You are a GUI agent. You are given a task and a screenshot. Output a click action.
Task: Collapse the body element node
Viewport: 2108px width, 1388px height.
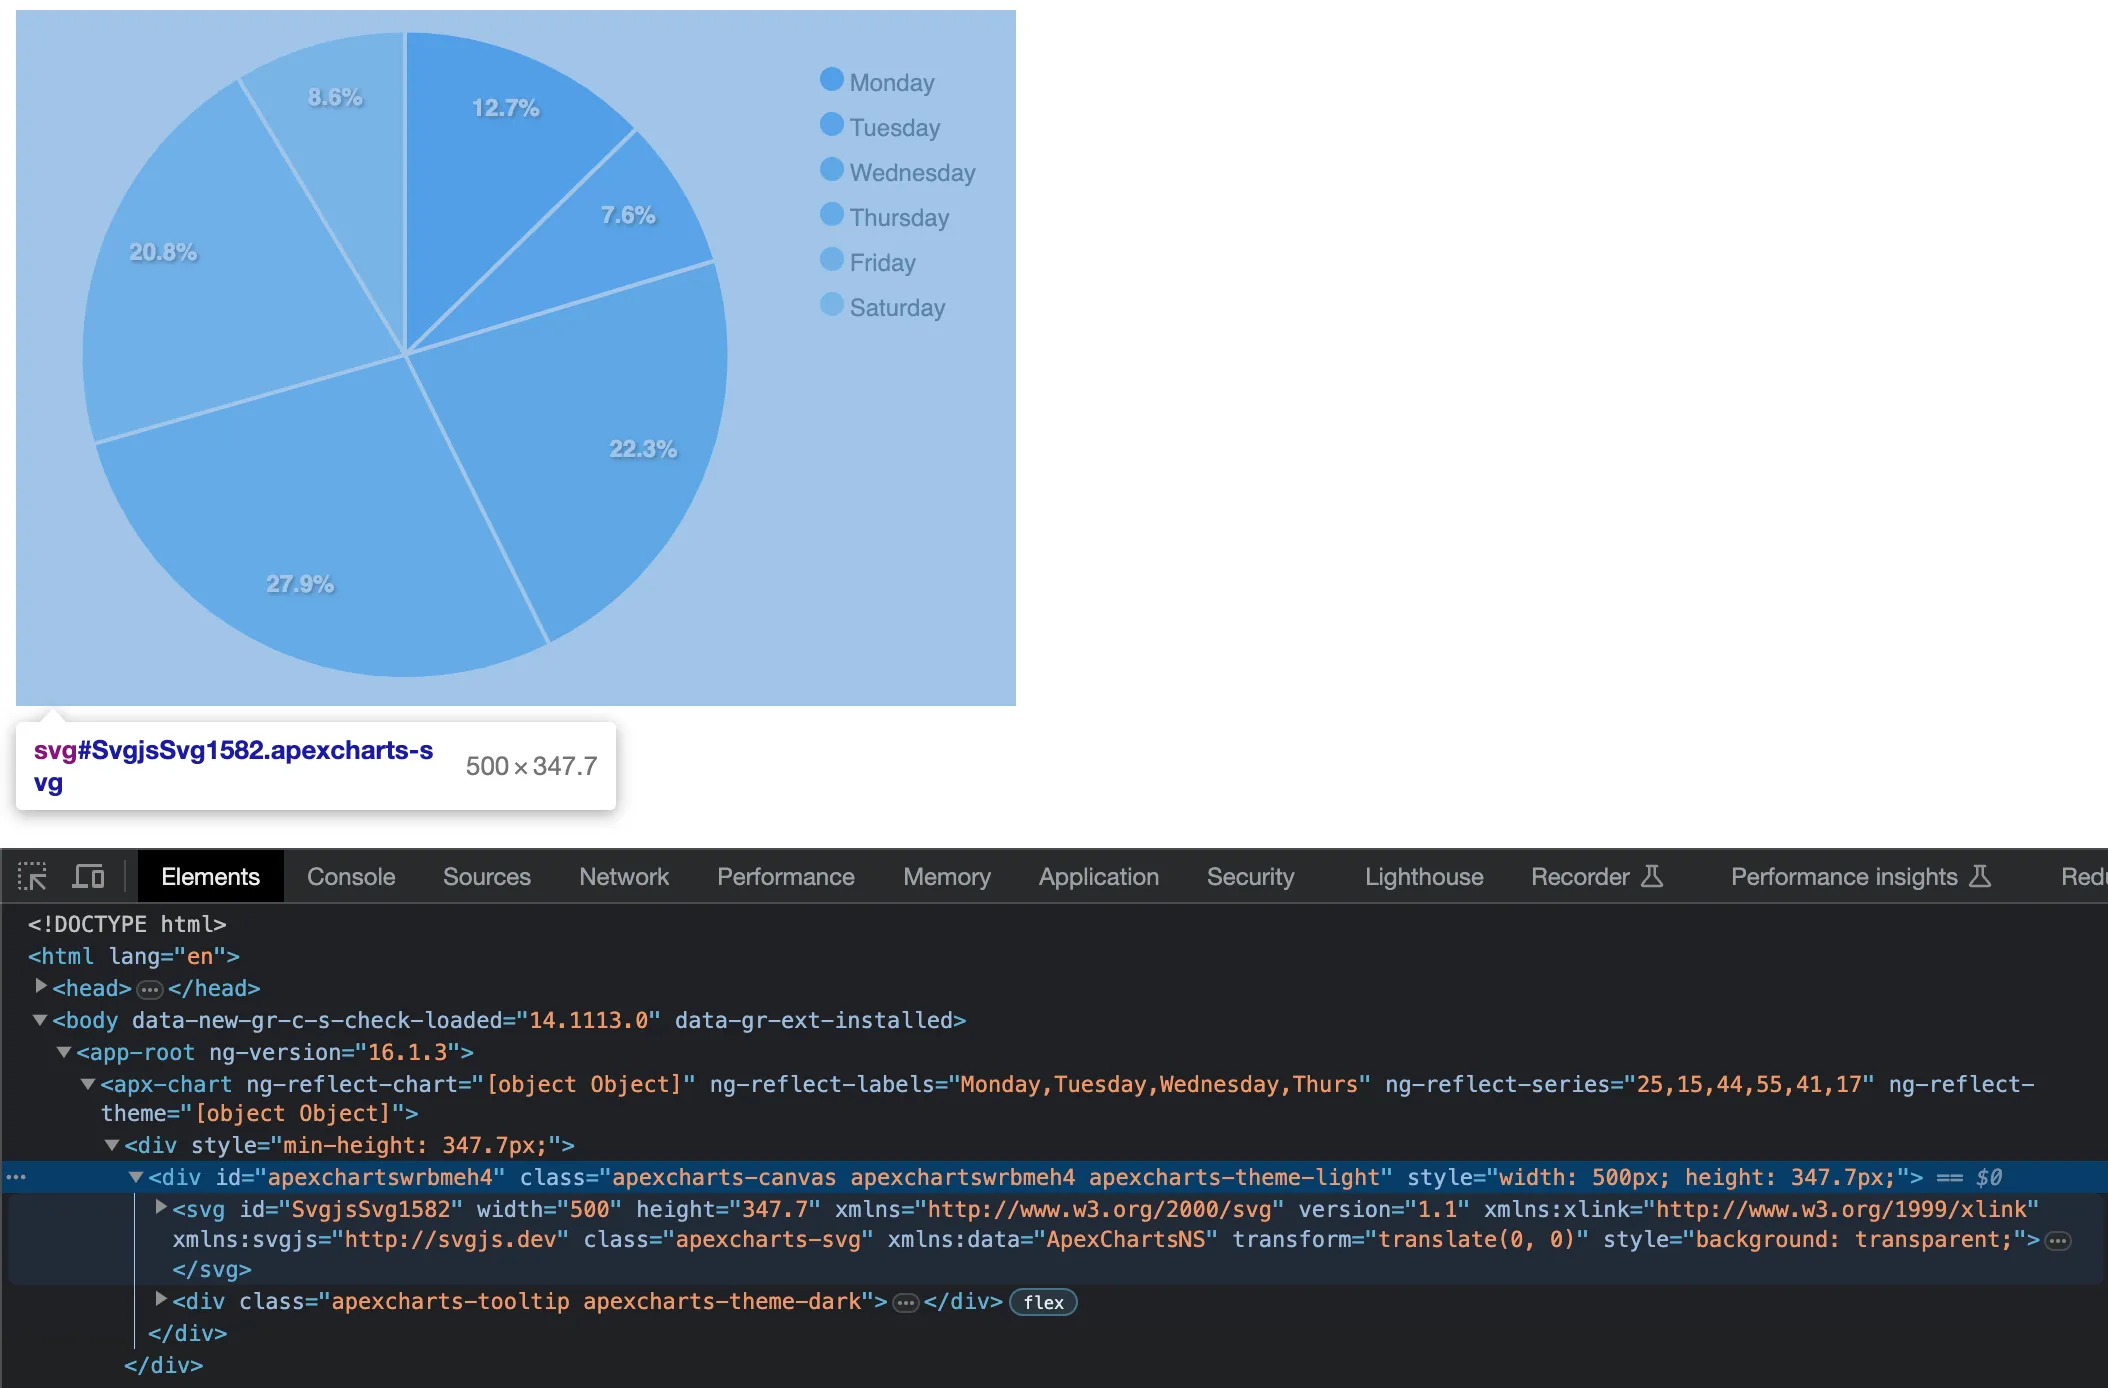pos(40,1020)
